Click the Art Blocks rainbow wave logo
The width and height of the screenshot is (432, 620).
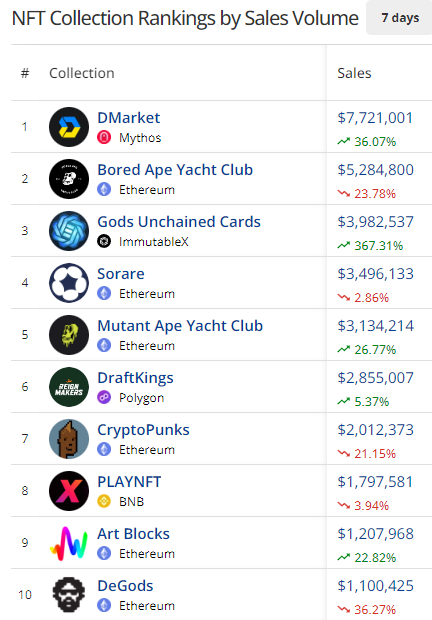click(69, 543)
